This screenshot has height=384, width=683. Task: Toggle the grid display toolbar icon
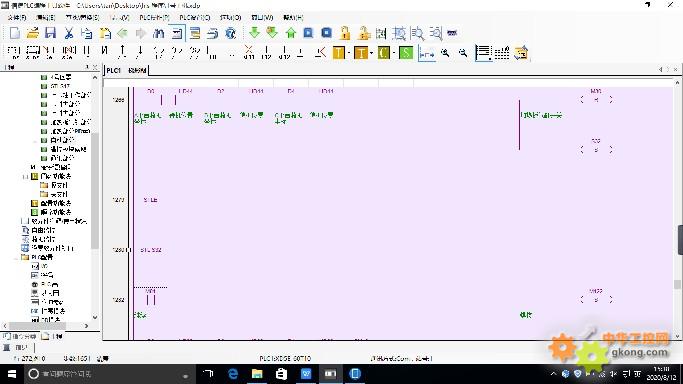(502, 53)
